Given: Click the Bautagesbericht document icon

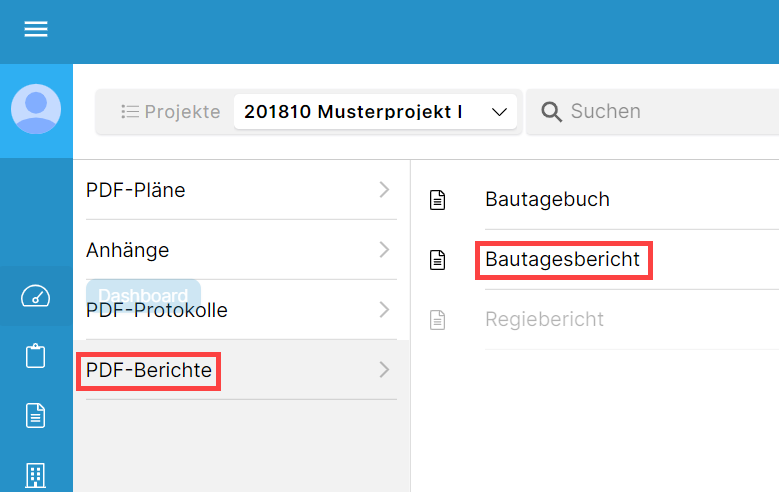Looking at the screenshot, I should (x=437, y=260).
